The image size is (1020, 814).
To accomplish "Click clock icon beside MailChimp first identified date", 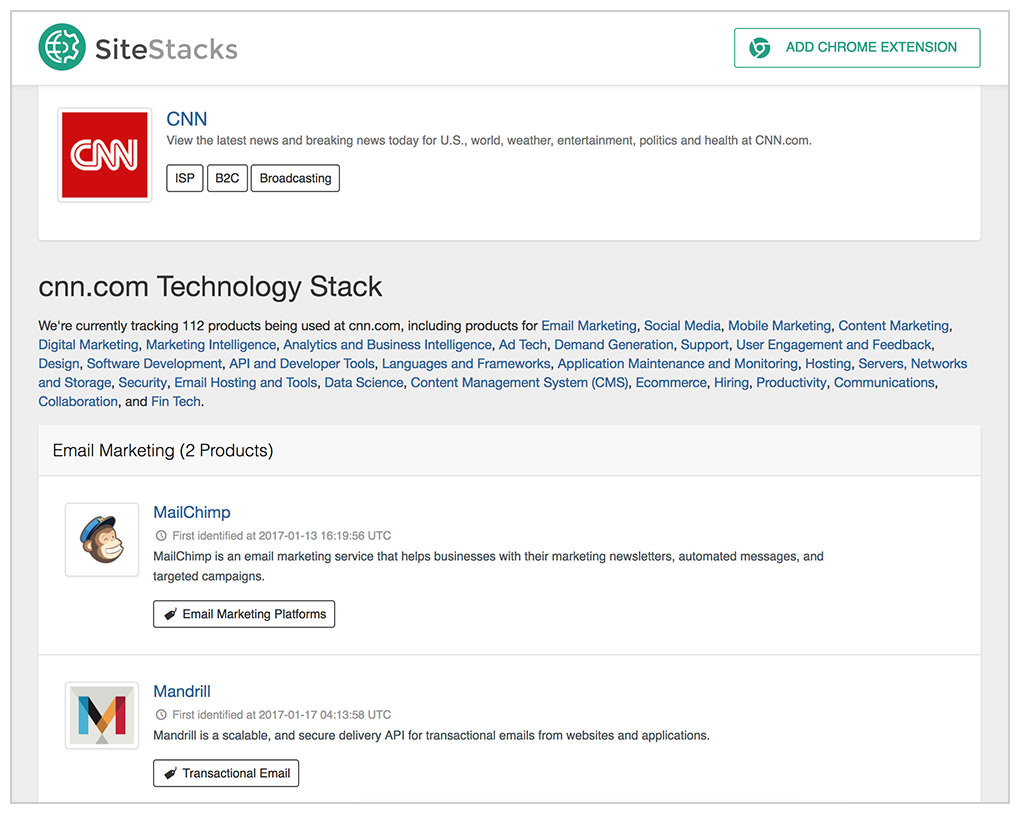I will [x=161, y=536].
